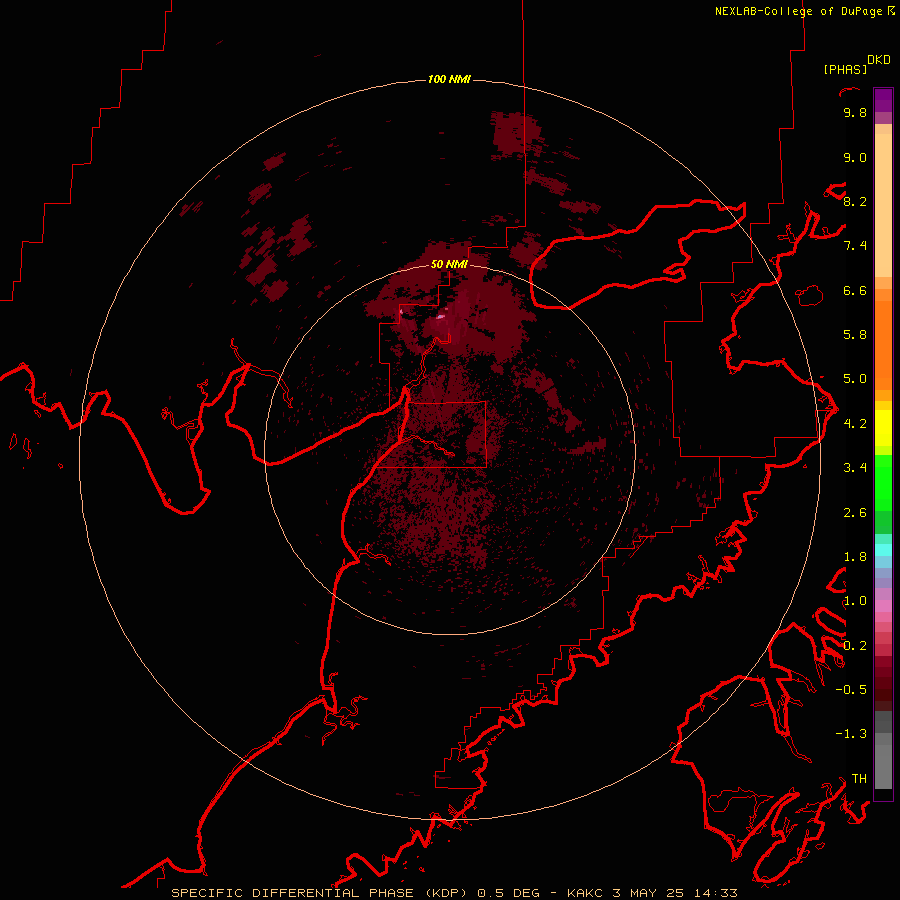Select the -1.3 scale value
This screenshot has height=900, width=900.
pyautogui.click(x=851, y=734)
